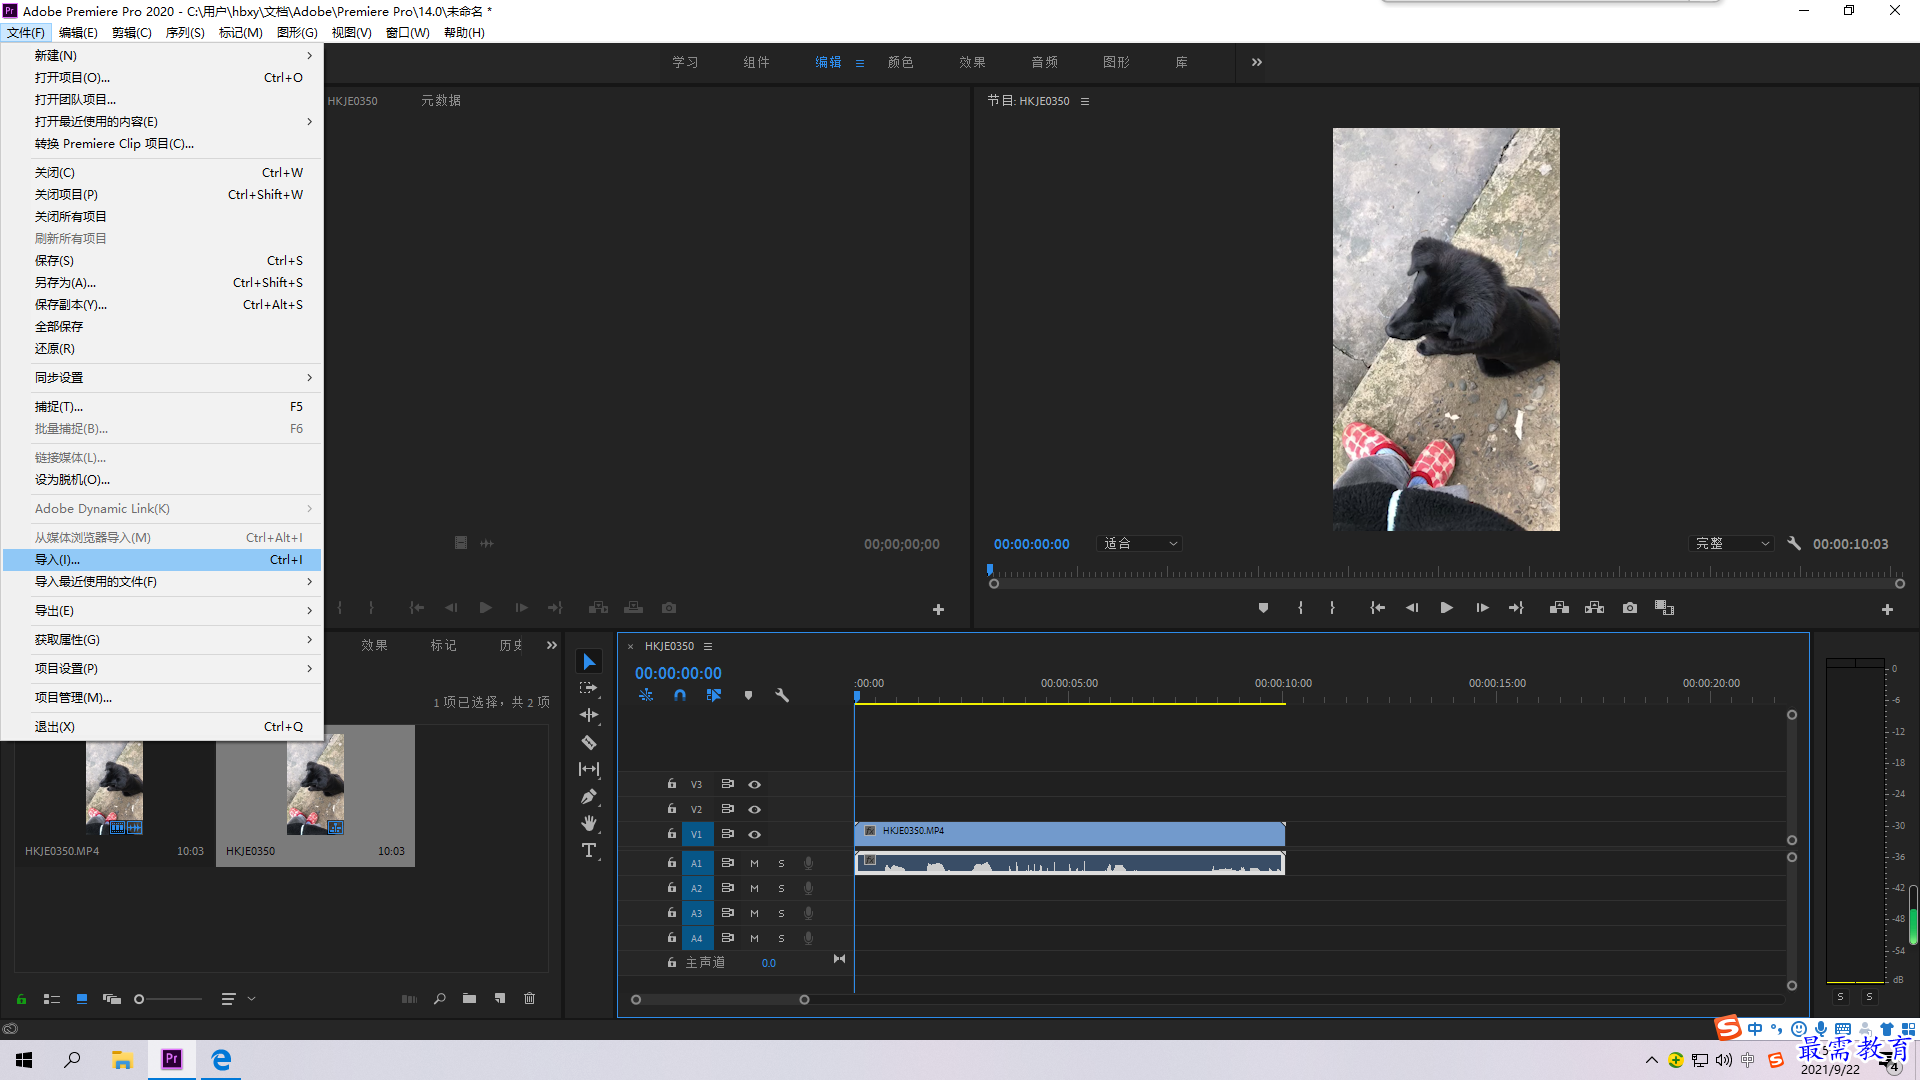Choose 保存(S) from File menu

[x=162, y=260]
